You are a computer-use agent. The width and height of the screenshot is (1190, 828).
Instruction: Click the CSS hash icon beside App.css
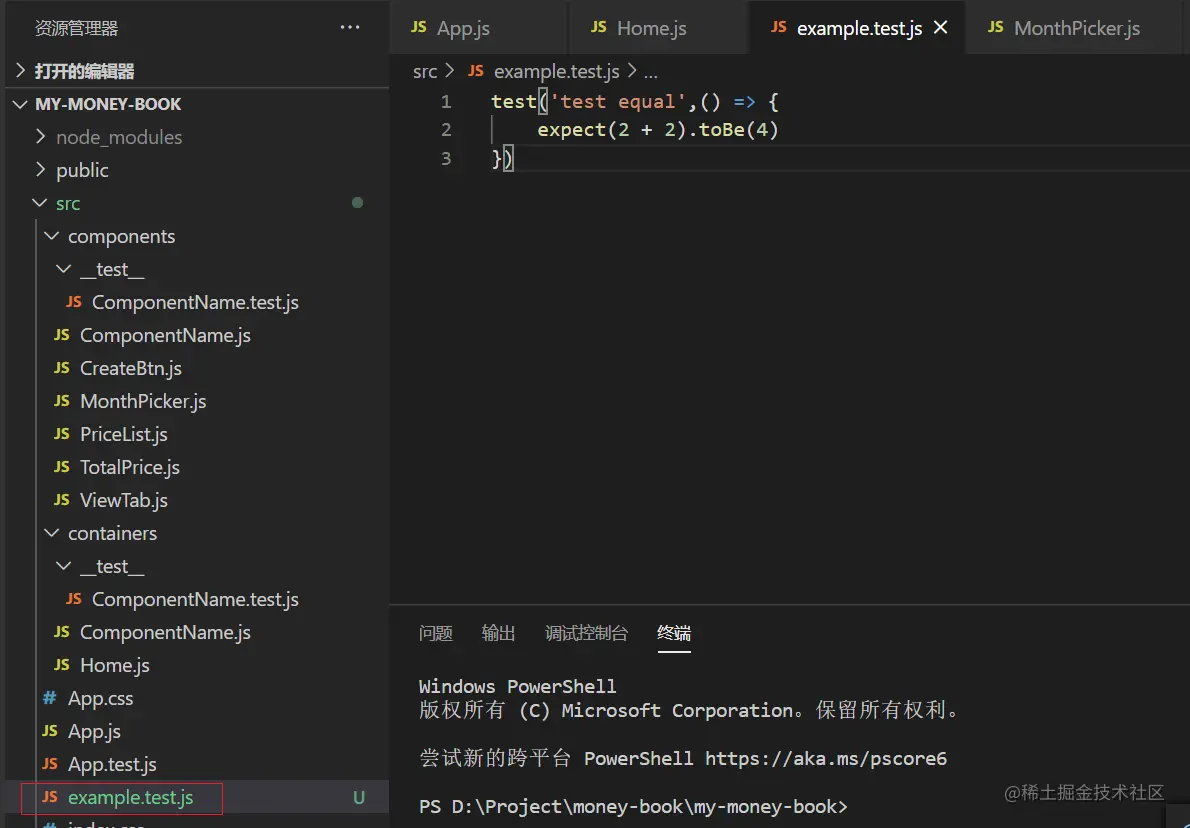49,698
